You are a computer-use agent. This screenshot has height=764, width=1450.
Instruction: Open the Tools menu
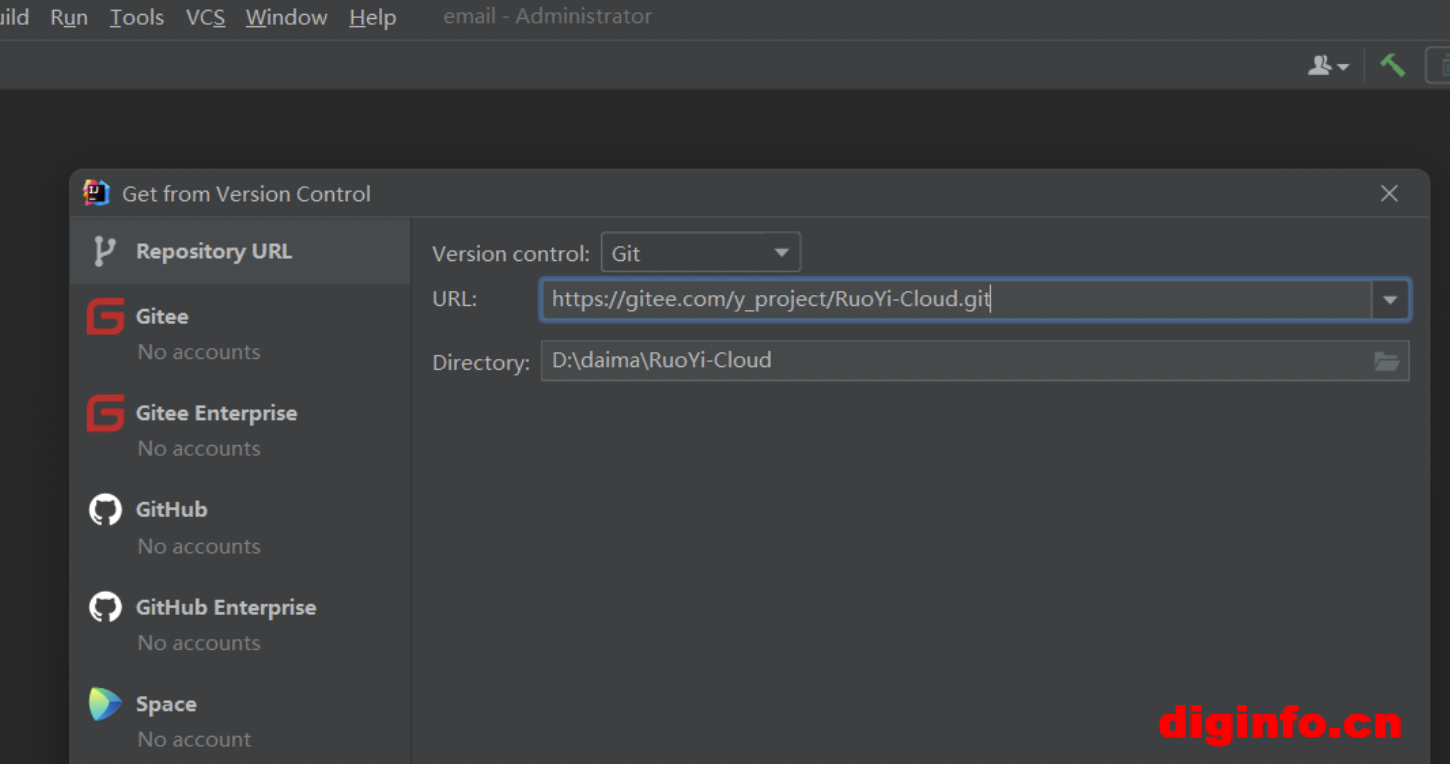point(137,17)
